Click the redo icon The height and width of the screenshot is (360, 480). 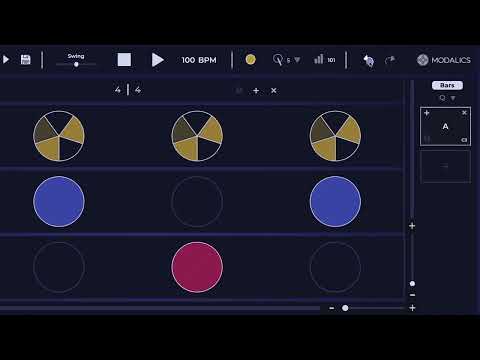(x=390, y=60)
